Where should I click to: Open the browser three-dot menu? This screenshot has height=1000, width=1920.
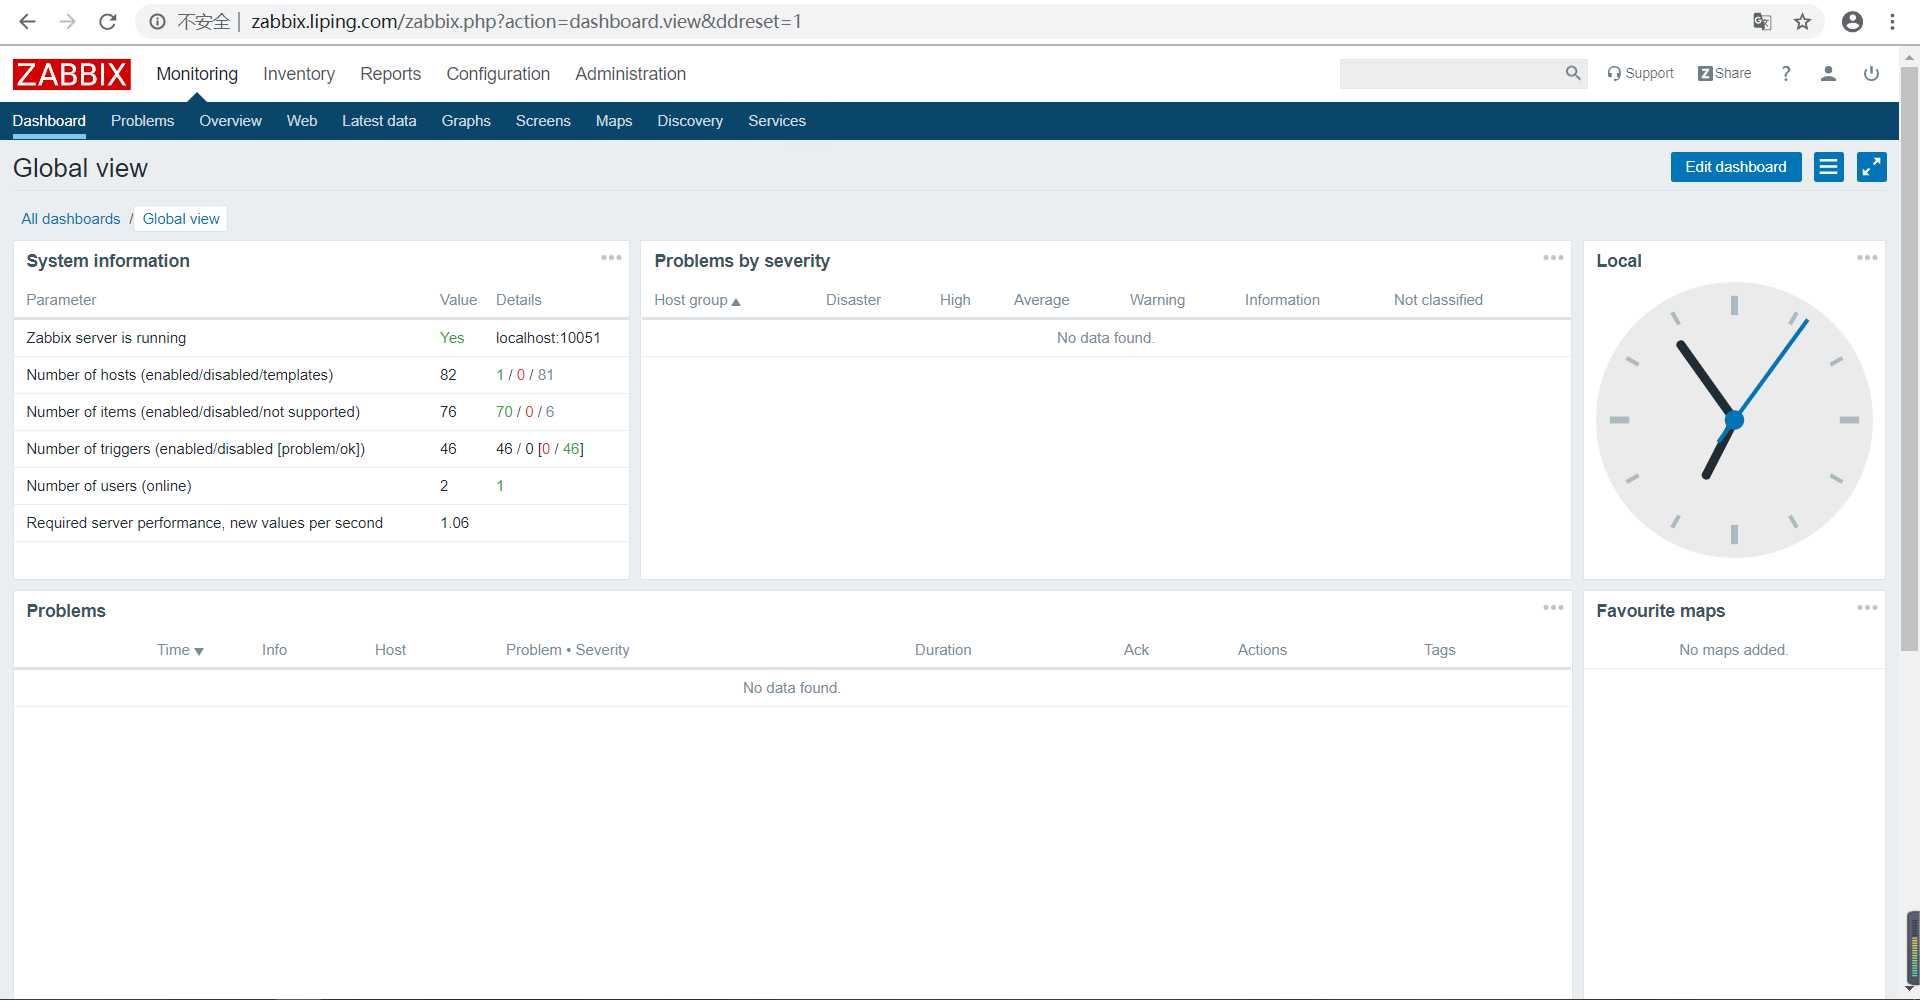1892,21
